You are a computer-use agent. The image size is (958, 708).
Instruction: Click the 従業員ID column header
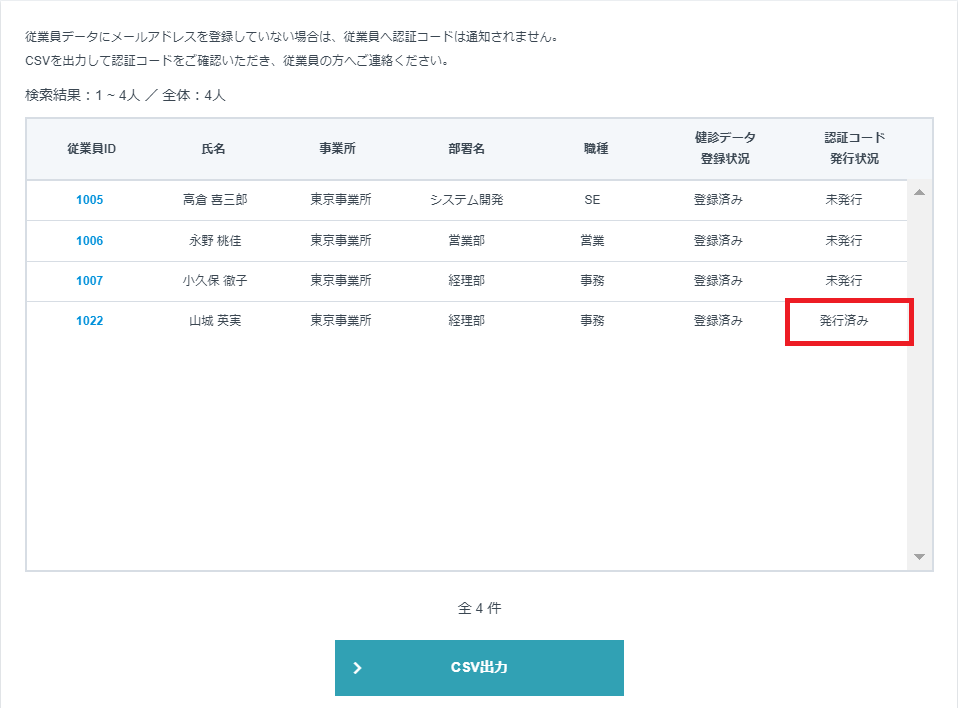(x=90, y=148)
